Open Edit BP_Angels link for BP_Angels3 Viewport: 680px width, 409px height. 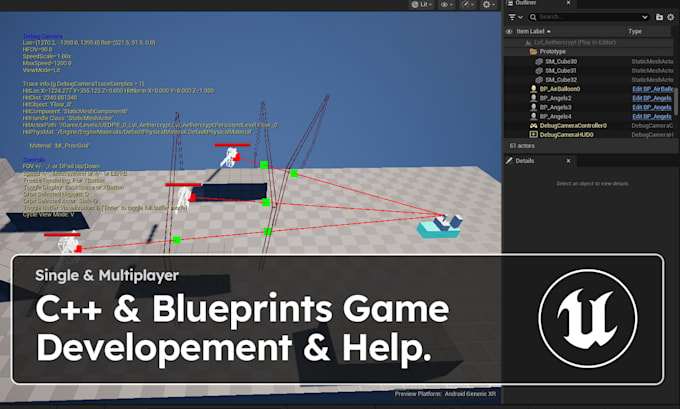tap(651, 107)
